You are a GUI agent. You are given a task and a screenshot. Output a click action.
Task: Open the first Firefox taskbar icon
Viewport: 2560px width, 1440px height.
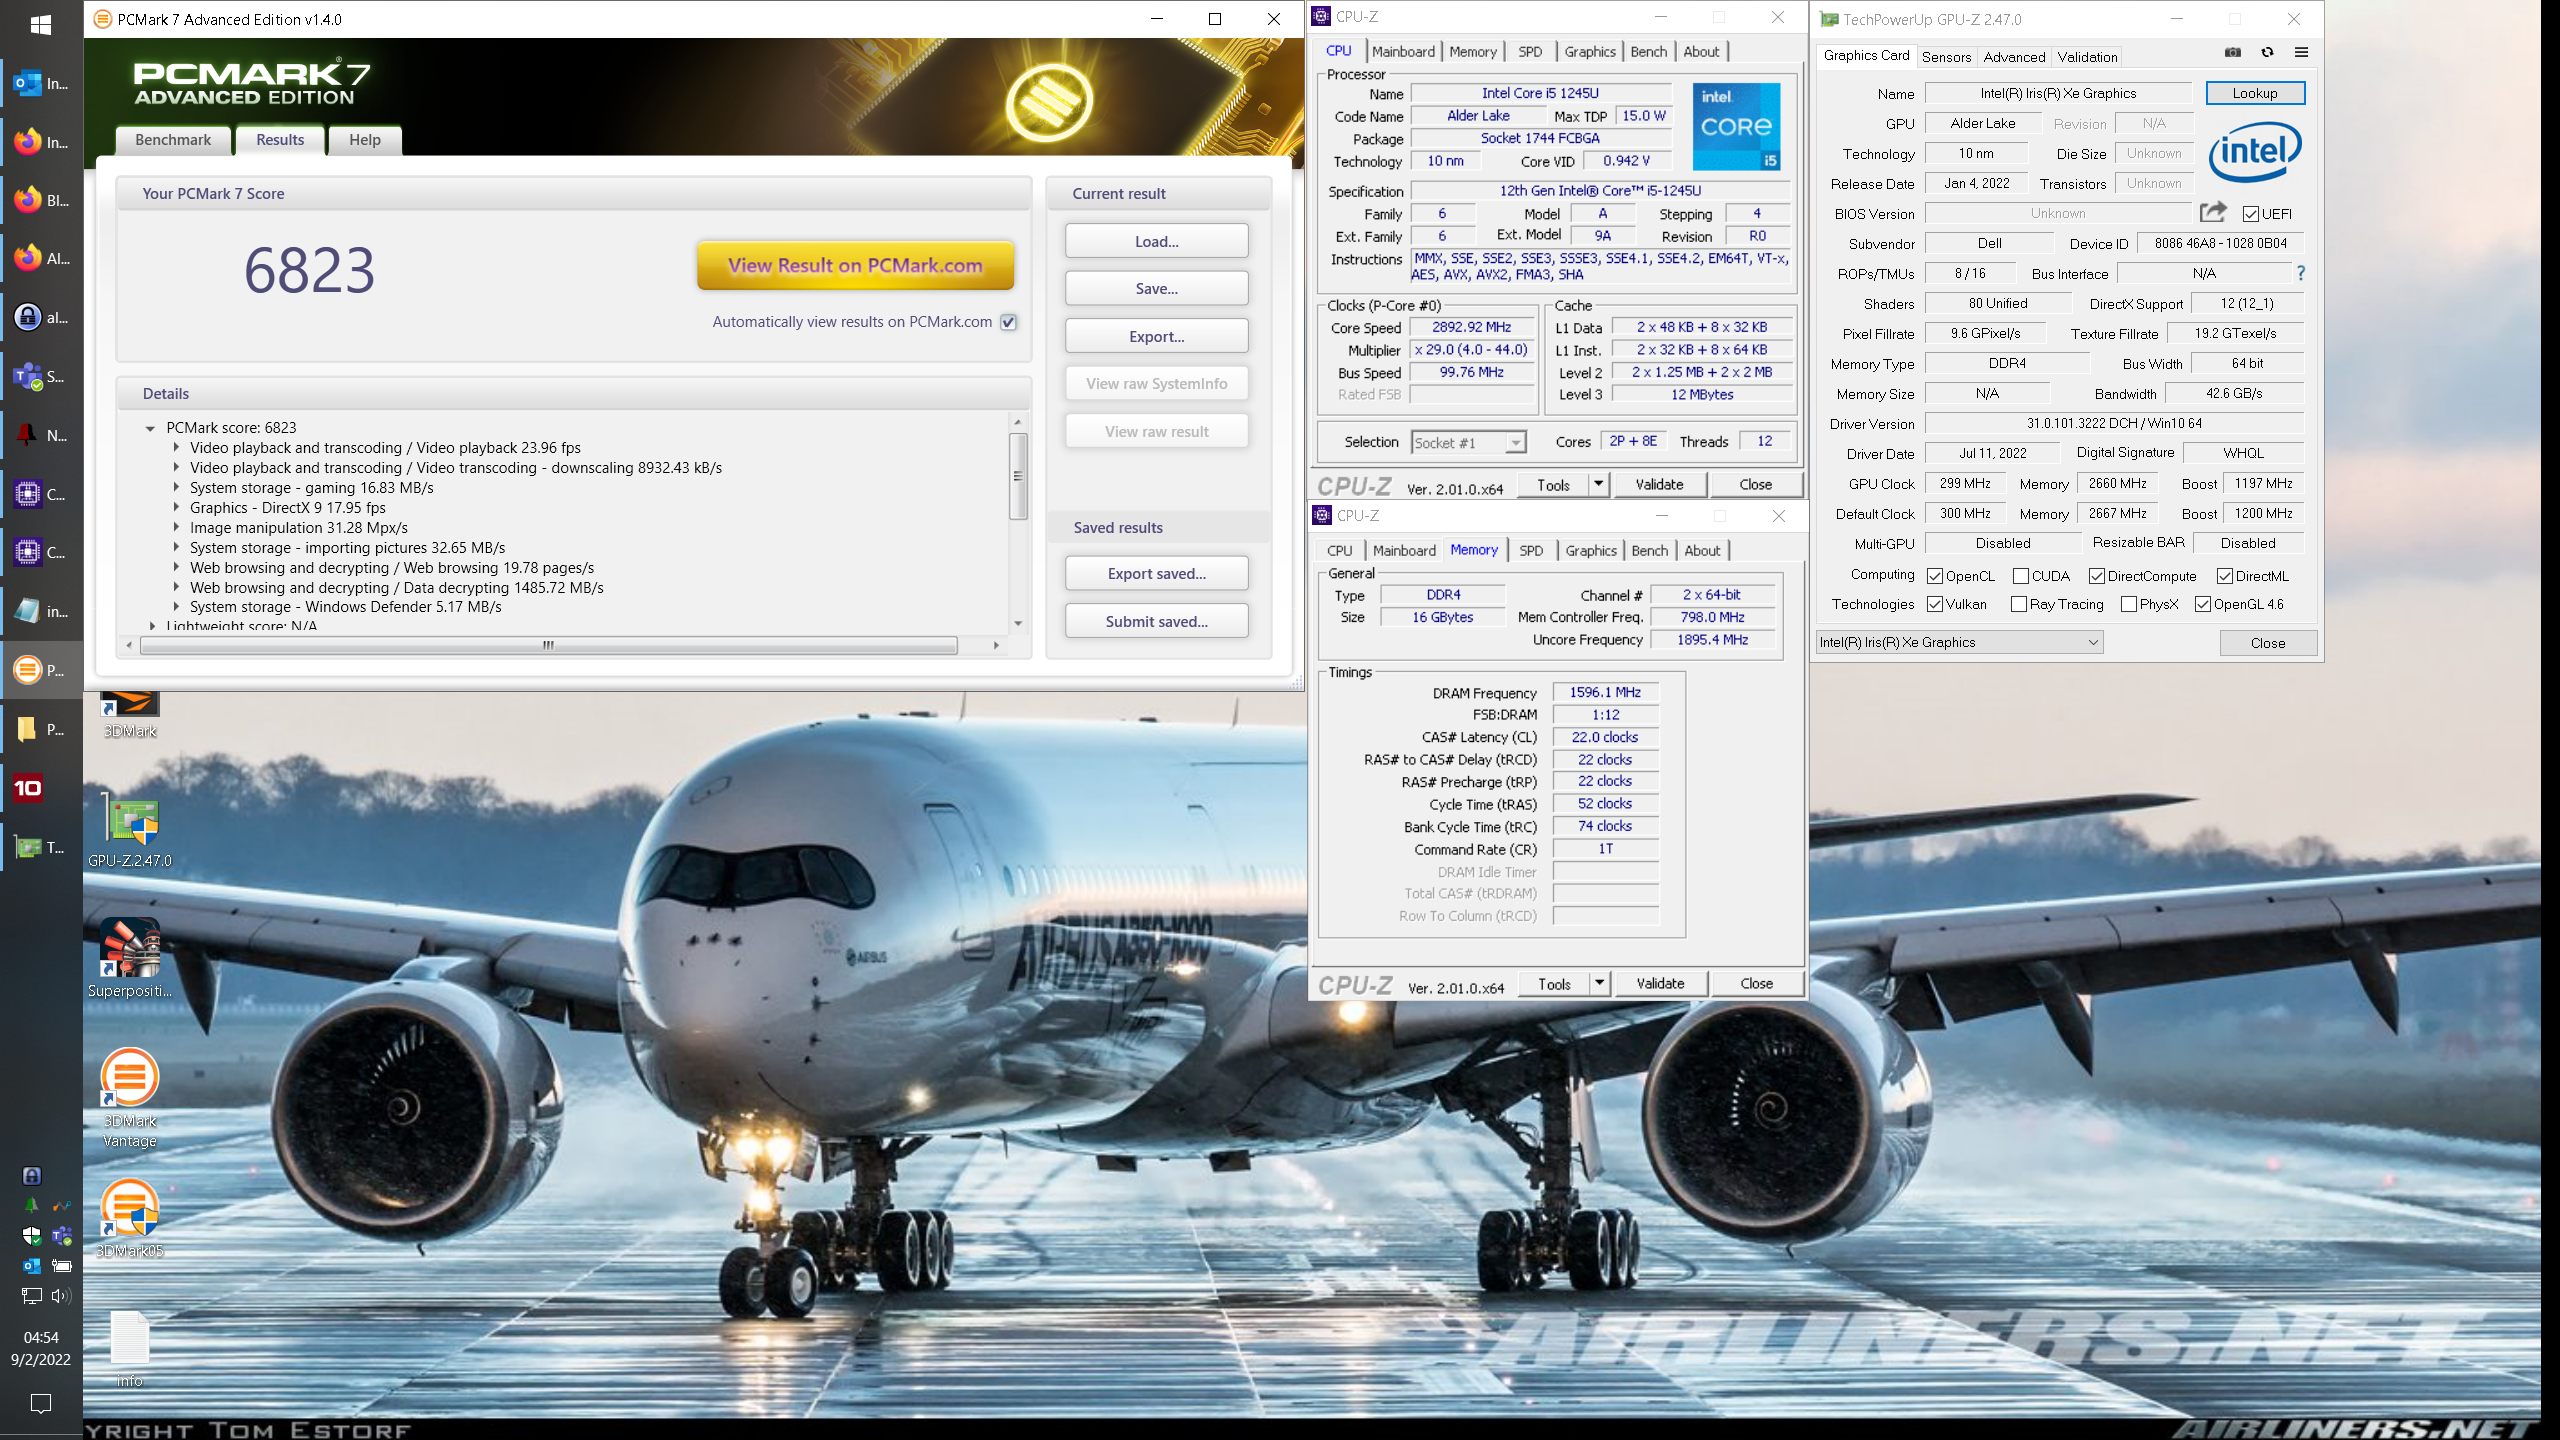[x=41, y=142]
